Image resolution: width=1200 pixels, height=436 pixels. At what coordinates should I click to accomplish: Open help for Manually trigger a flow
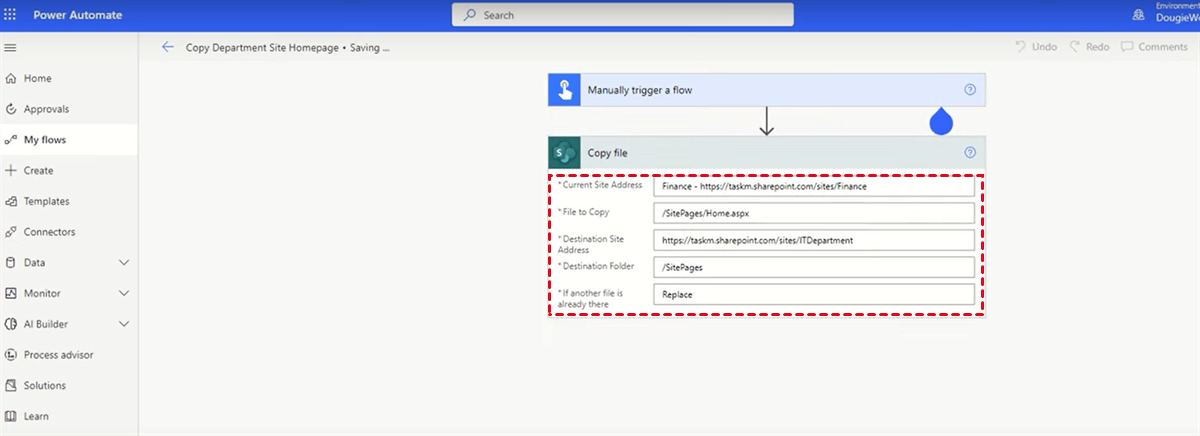click(970, 90)
